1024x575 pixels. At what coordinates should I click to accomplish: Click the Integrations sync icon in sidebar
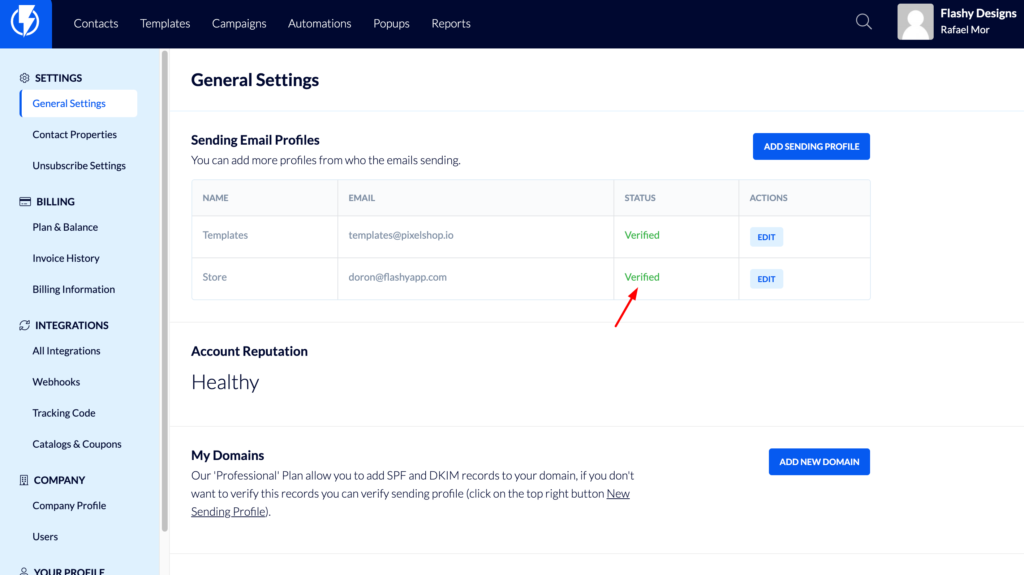(24, 325)
